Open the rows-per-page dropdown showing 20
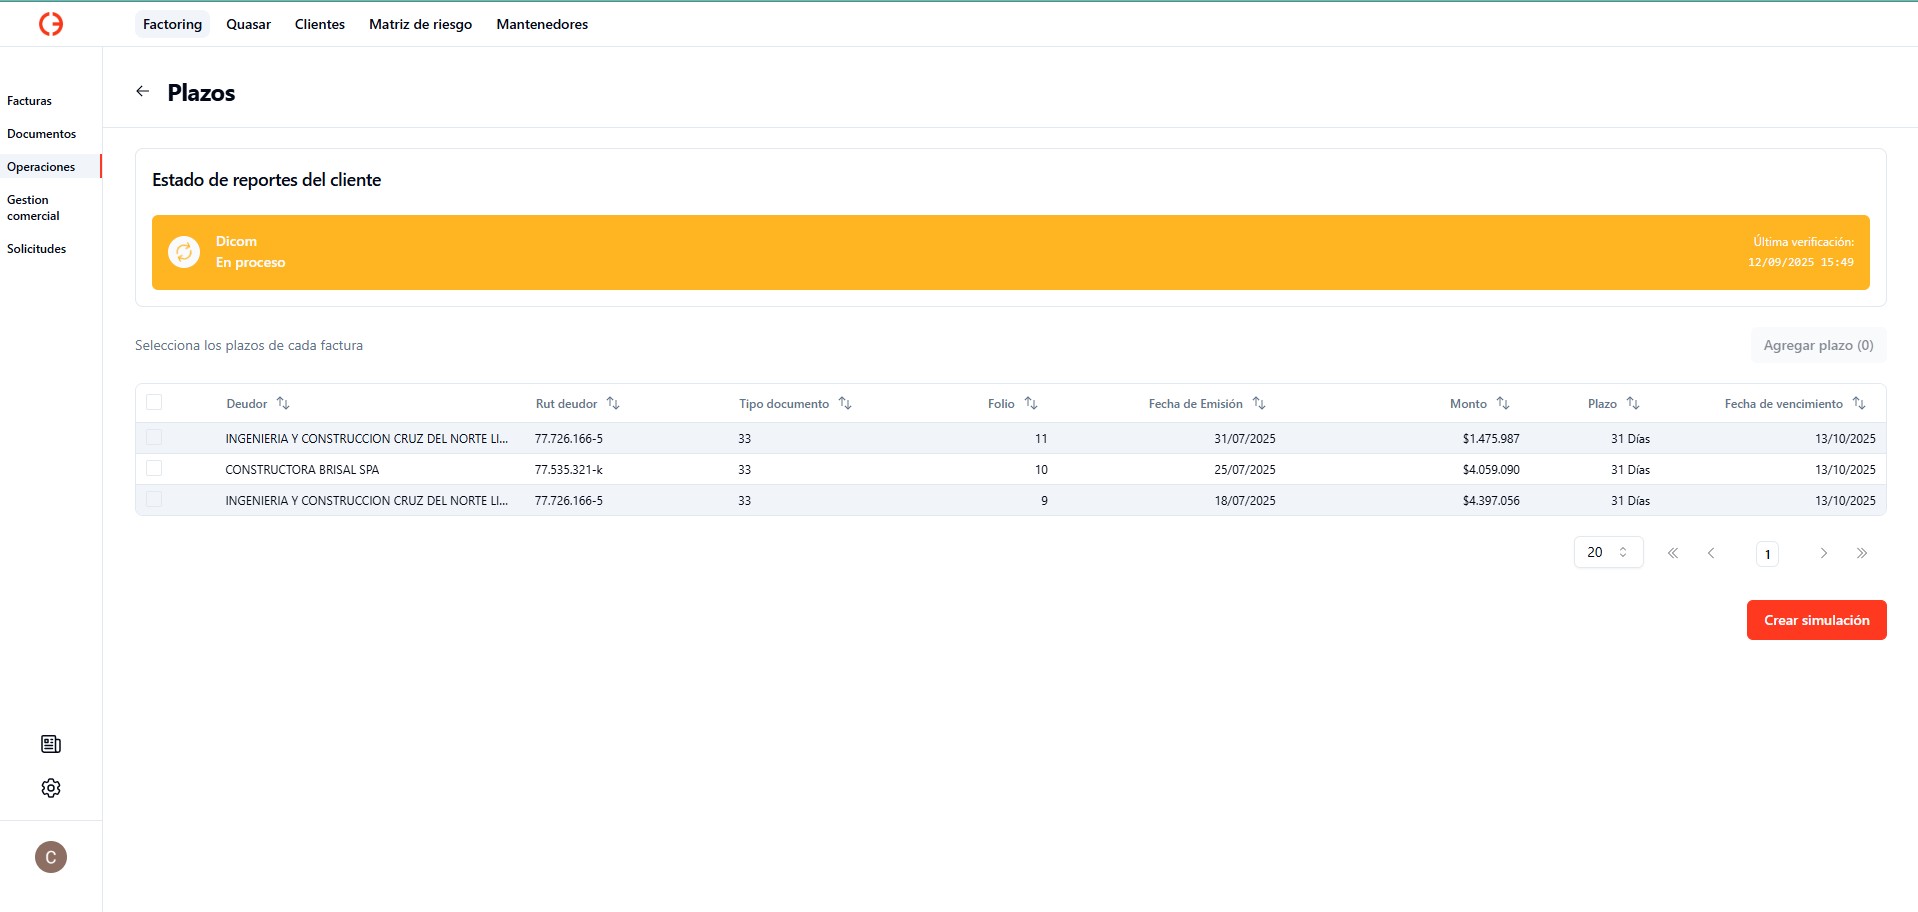The height and width of the screenshot is (912, 1918). coord(1608,552)
